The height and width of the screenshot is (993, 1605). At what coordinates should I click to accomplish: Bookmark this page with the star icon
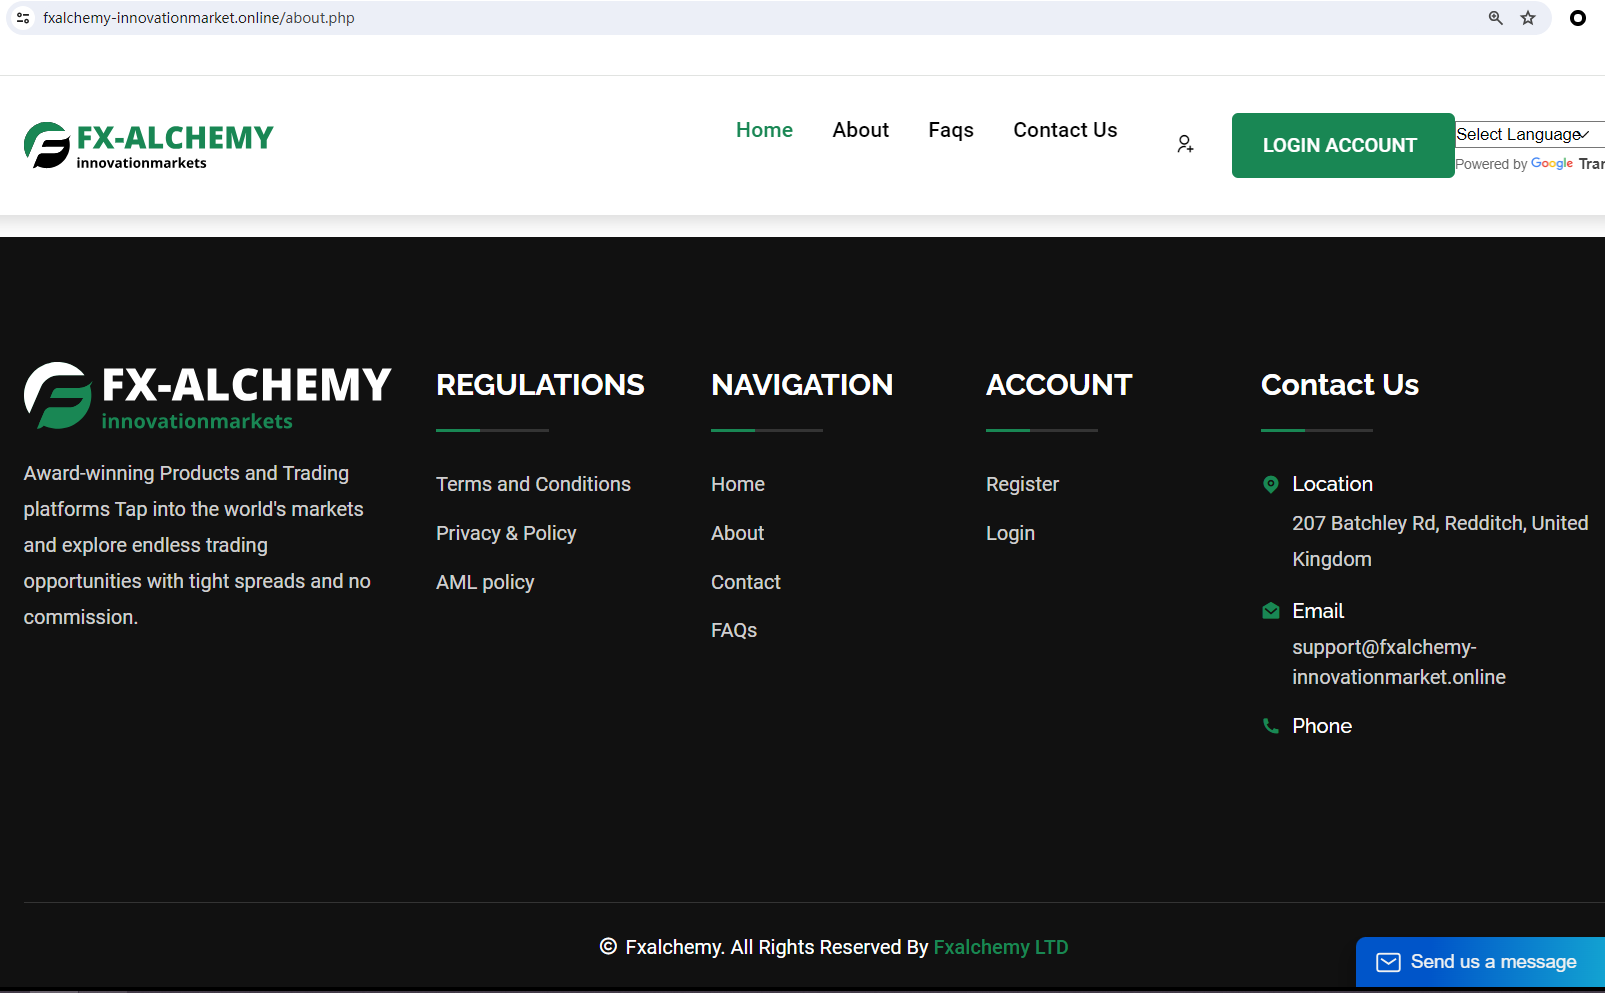1528,18
